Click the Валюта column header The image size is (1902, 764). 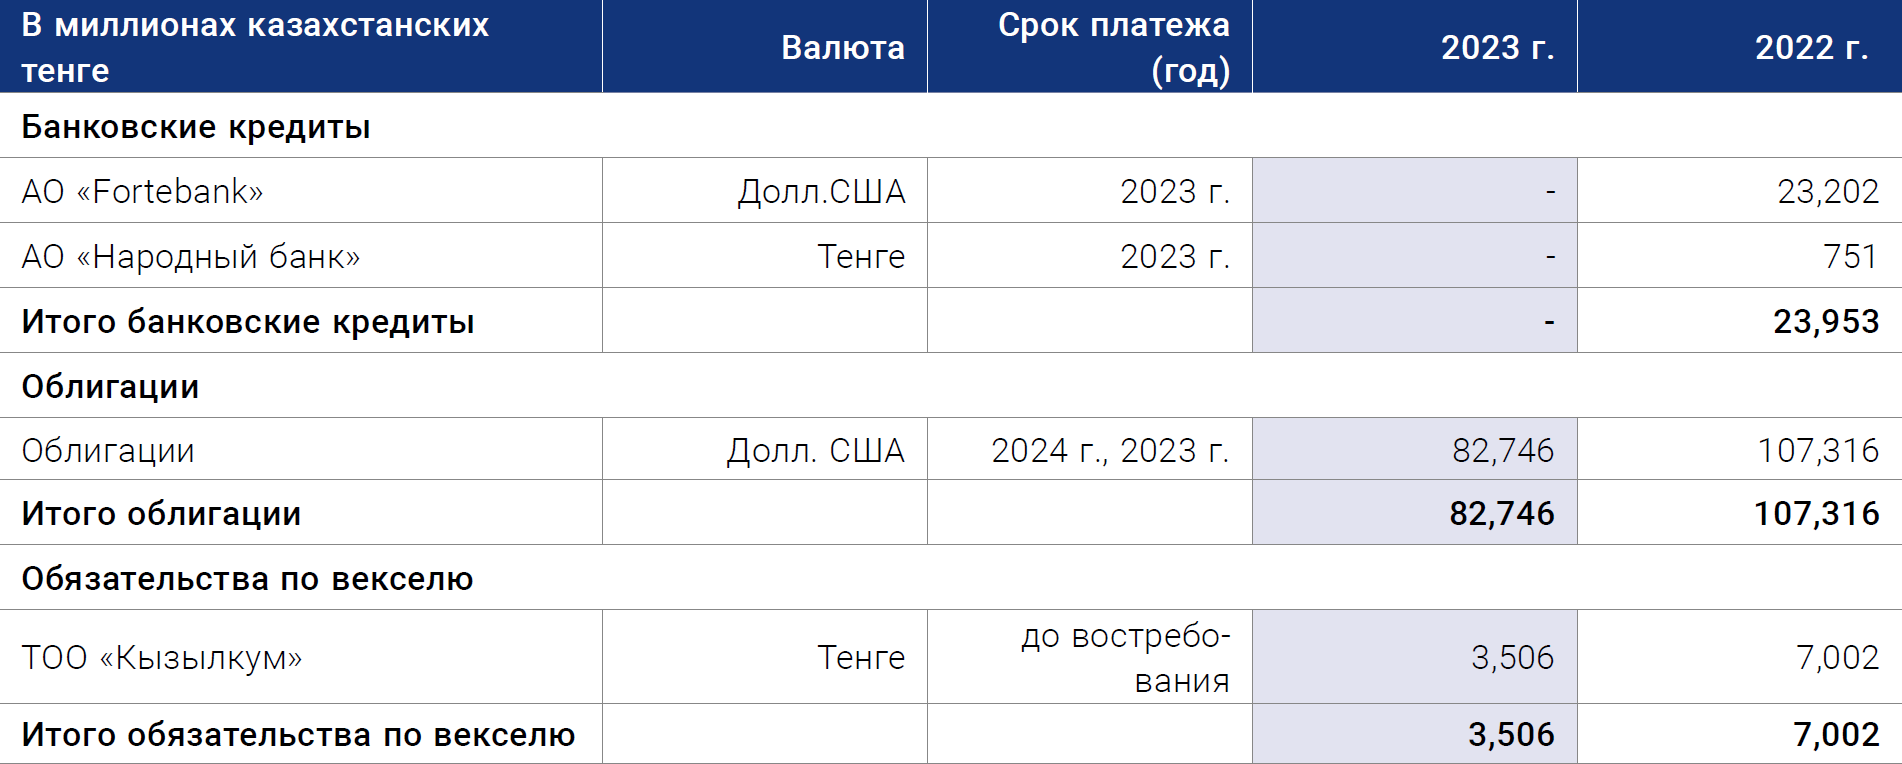[x=842, y=47]
